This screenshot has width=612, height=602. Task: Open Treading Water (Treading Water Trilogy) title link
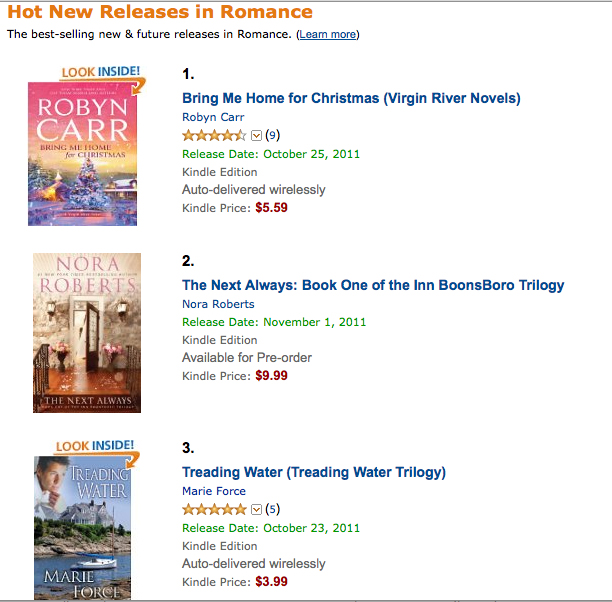(314, 472)
